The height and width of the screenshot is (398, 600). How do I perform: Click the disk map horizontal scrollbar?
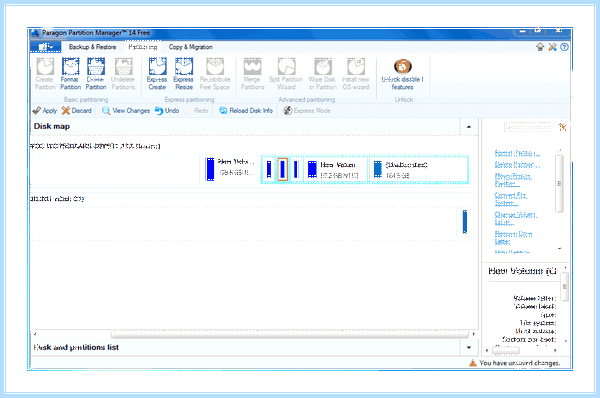[x=290, y=334]
